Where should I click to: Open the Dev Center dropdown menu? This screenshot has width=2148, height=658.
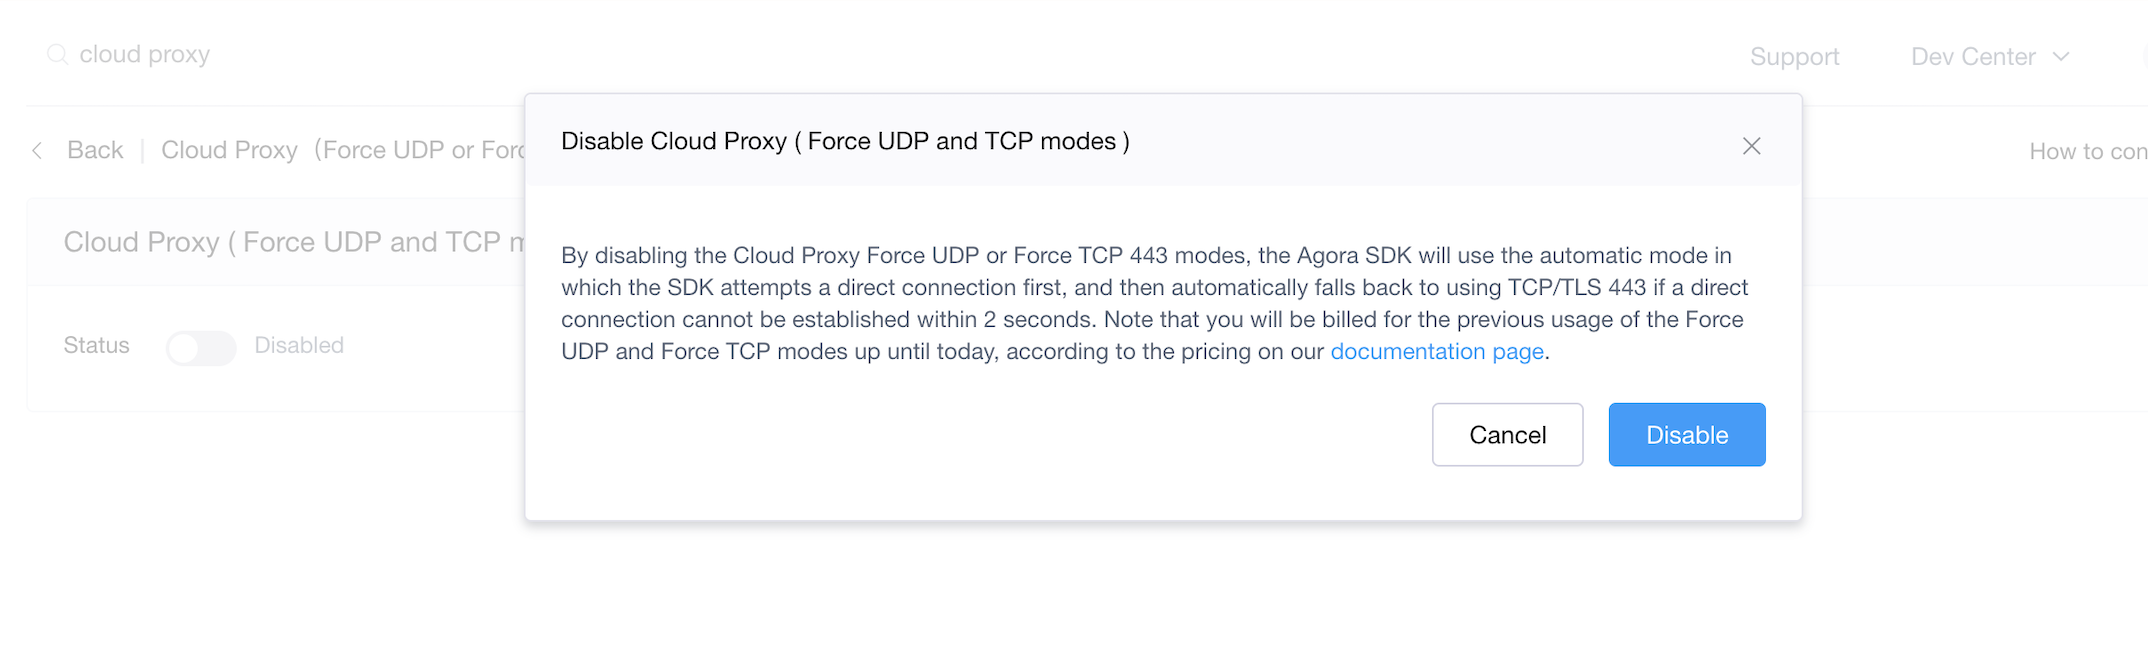pos(1989,57)
